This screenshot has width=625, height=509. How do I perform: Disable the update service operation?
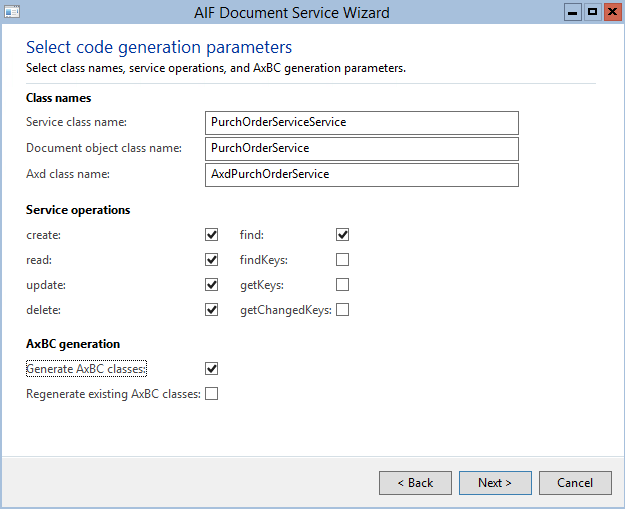[x=211, y=285]
